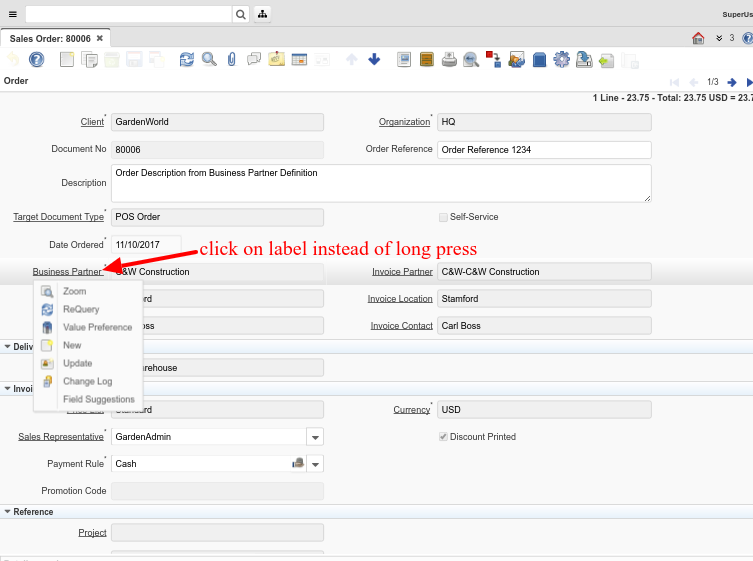Collapse the Reference section
The width and height of the screenshot is (753, 561).
coord(7,512)
